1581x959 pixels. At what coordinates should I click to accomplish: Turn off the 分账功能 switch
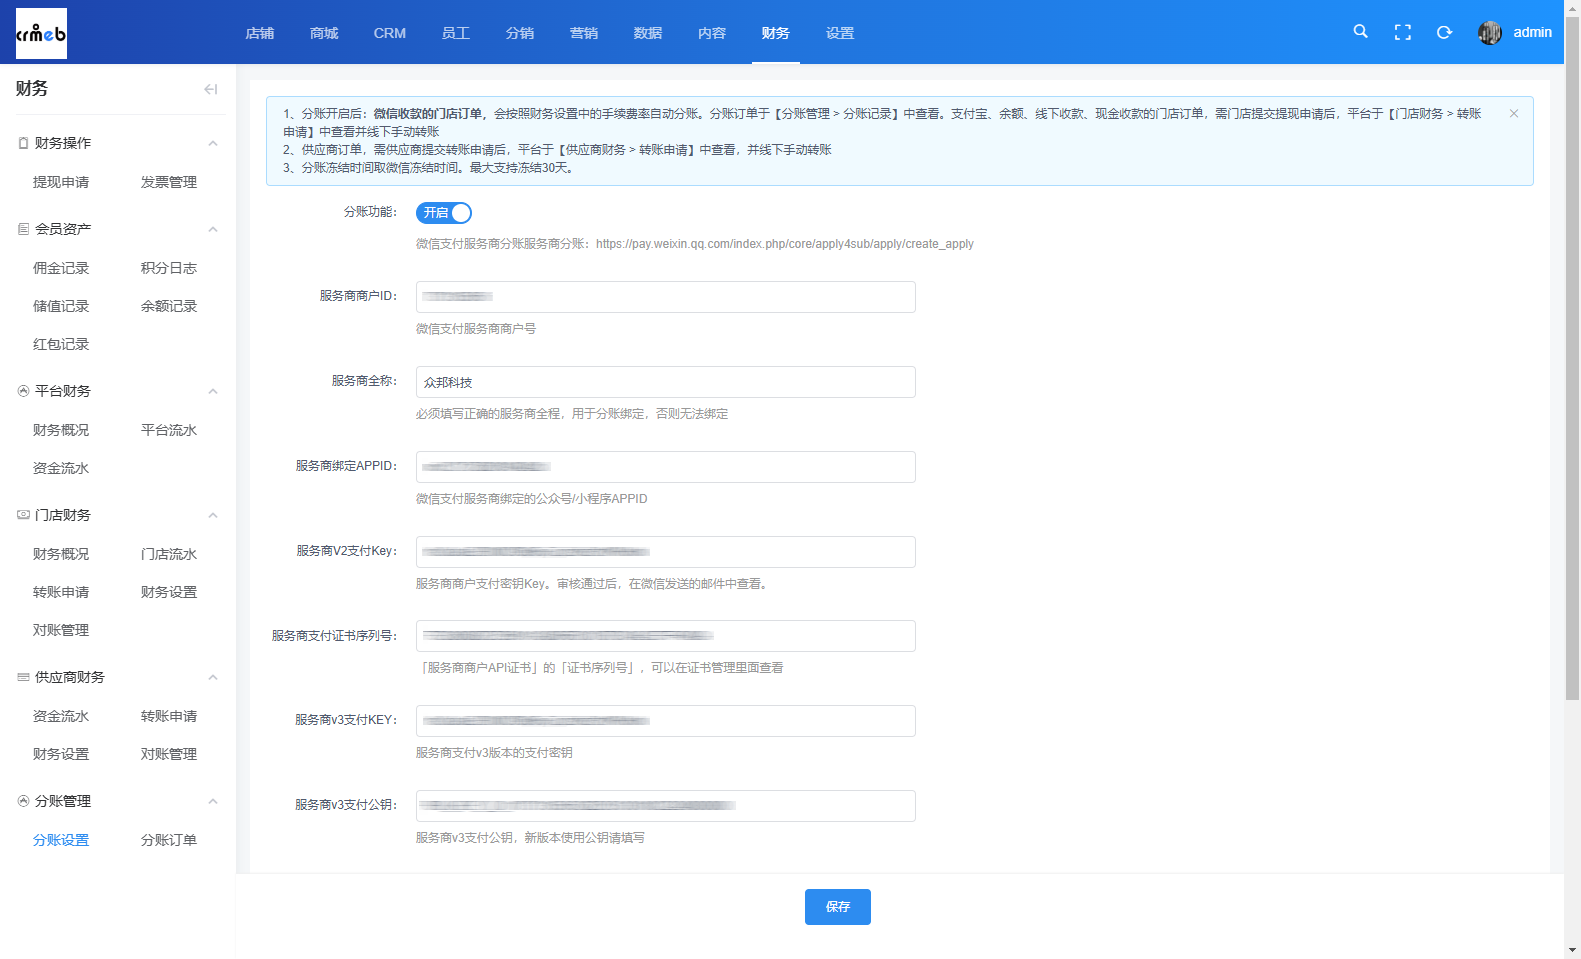[443, 213]
